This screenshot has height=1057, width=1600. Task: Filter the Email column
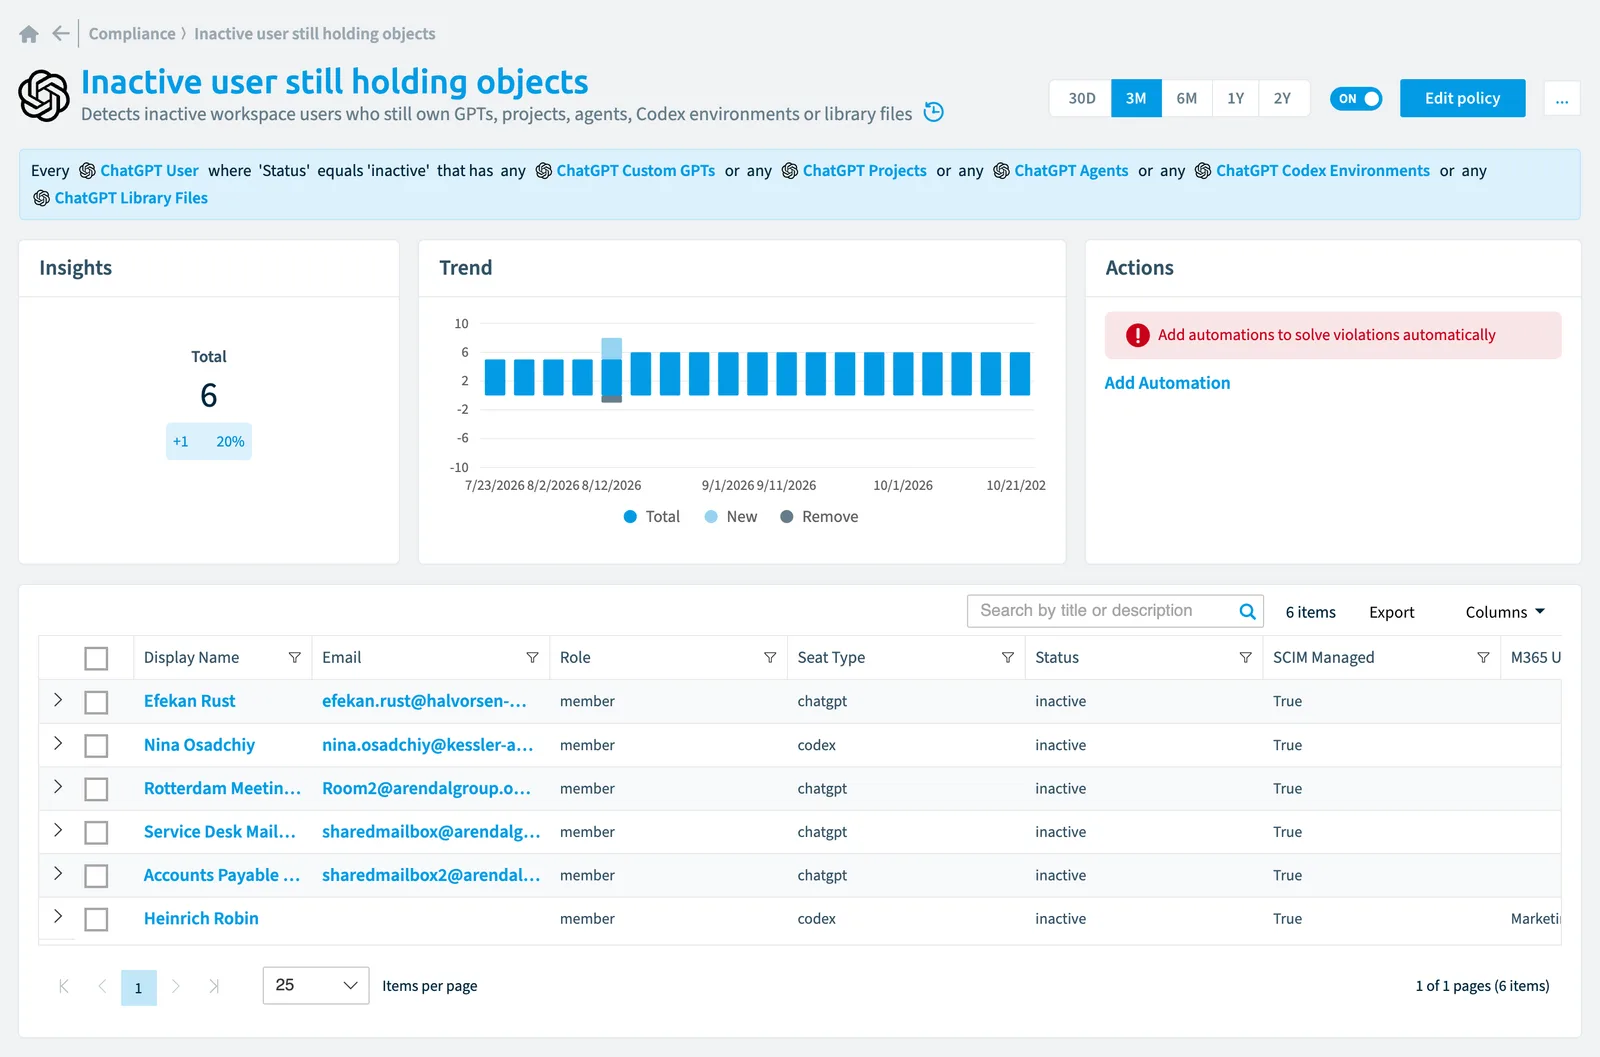click(x=532, y=658)
